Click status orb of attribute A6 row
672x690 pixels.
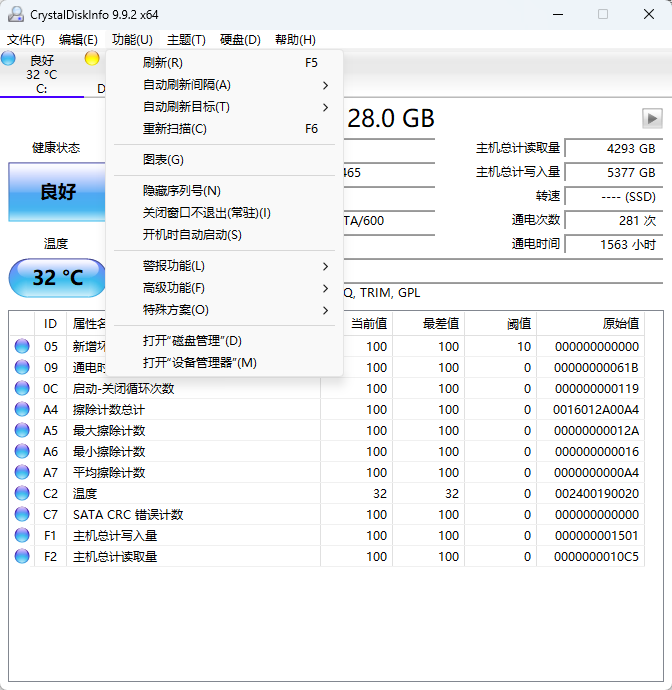point(22,451)
